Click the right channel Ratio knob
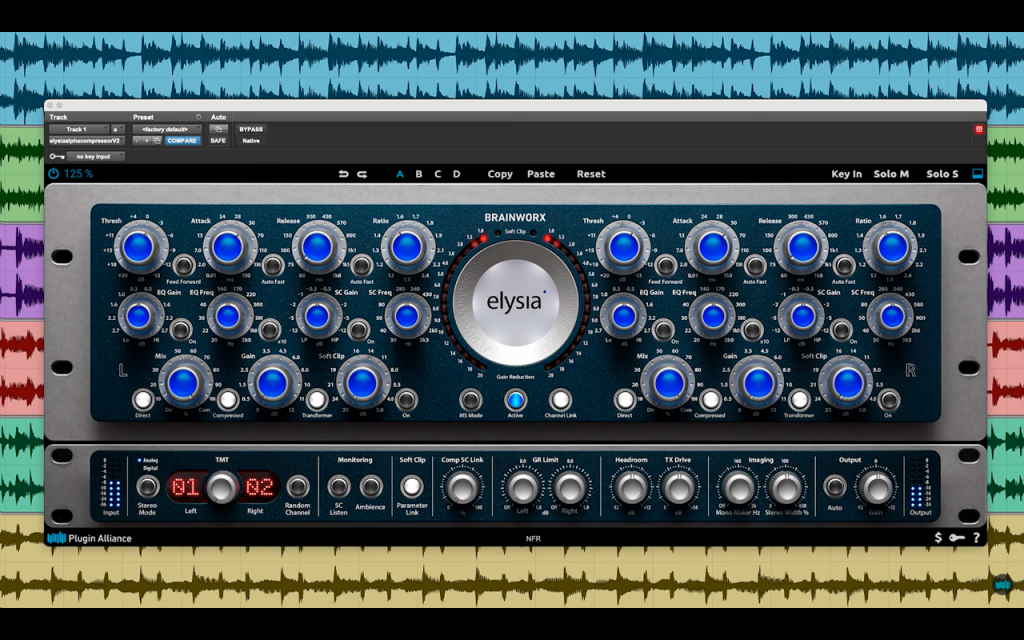The image size is (1024, 640). point(892,248)
